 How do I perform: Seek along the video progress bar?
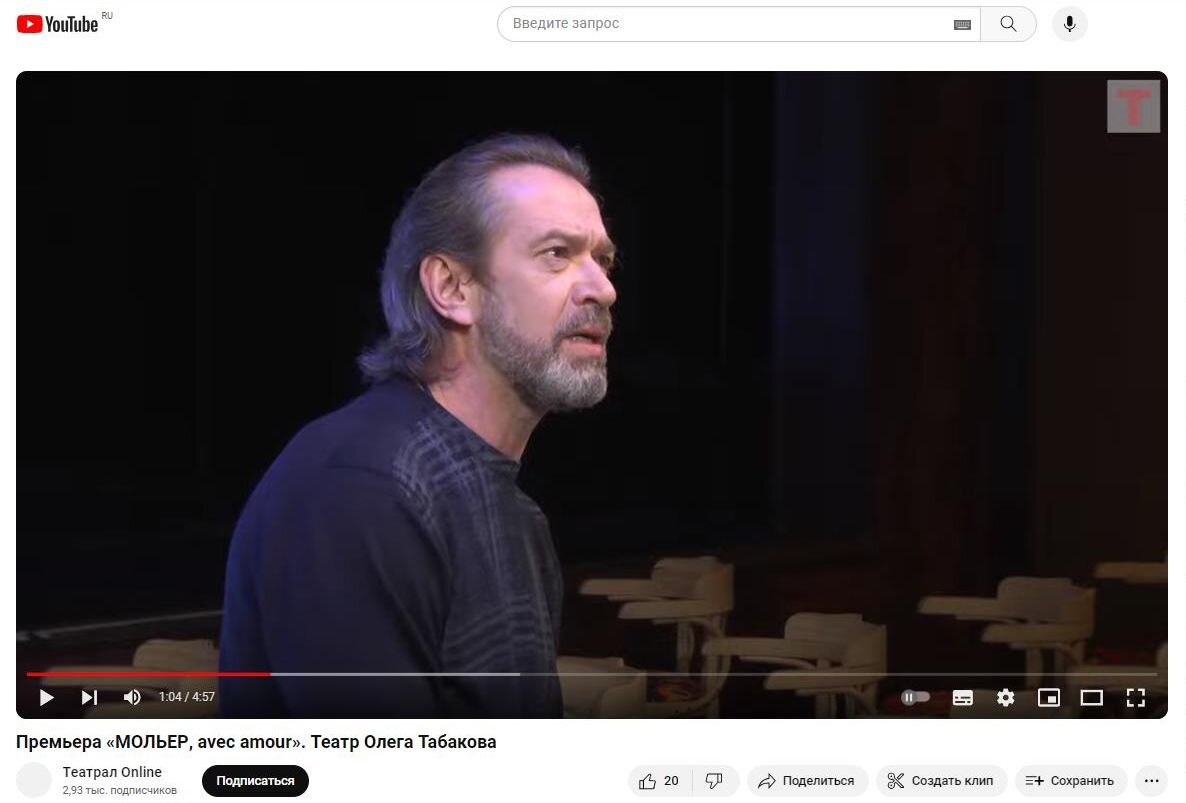coord(591,674)
